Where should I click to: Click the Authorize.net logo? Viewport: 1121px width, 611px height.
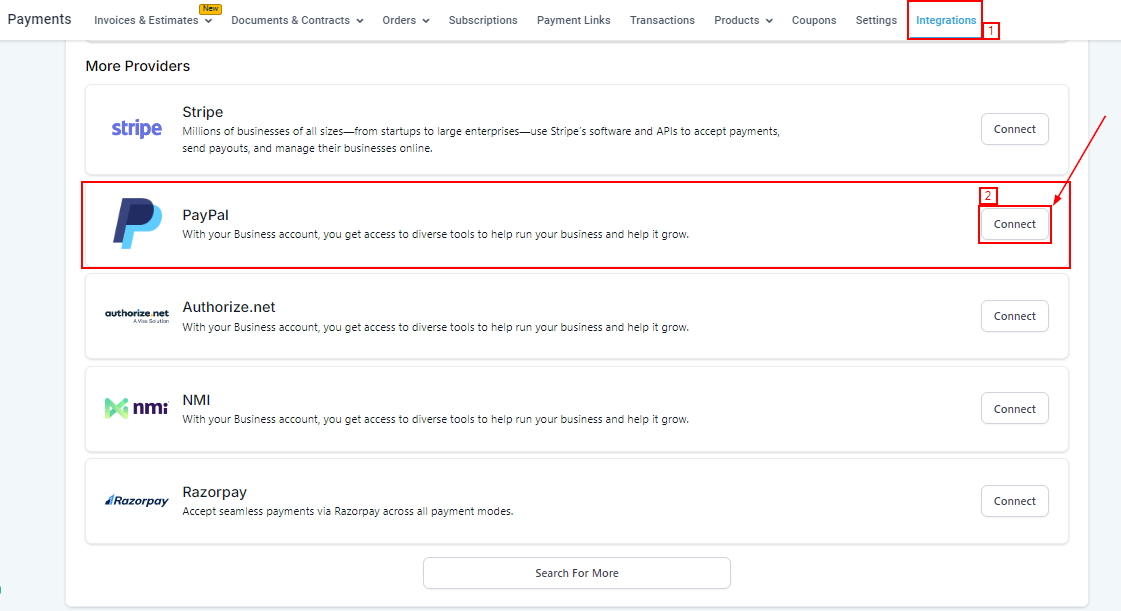(x=136, y=316)
